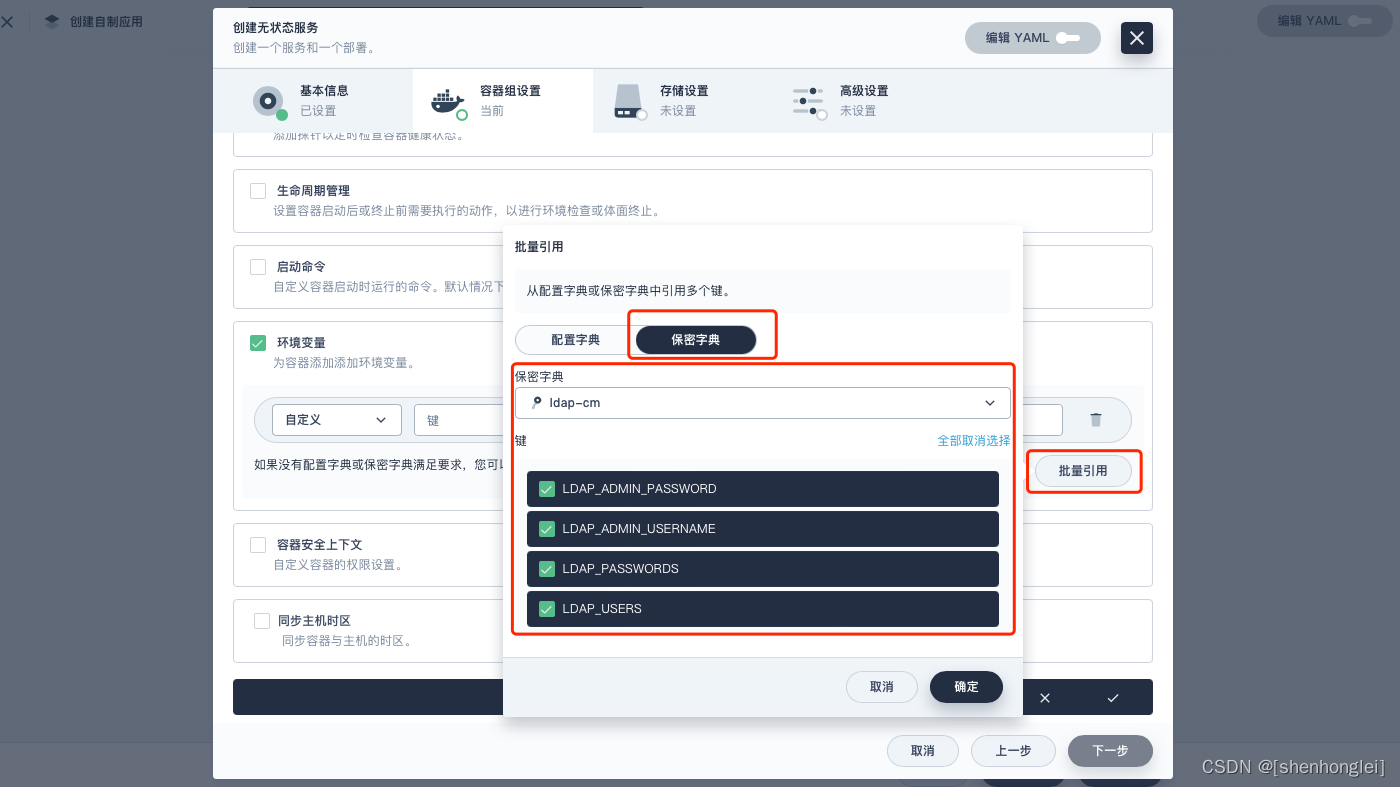Viewport: 1400px width, 787px height.
Task: Open the 高级设置 step tab
Action: coord(863,101)
